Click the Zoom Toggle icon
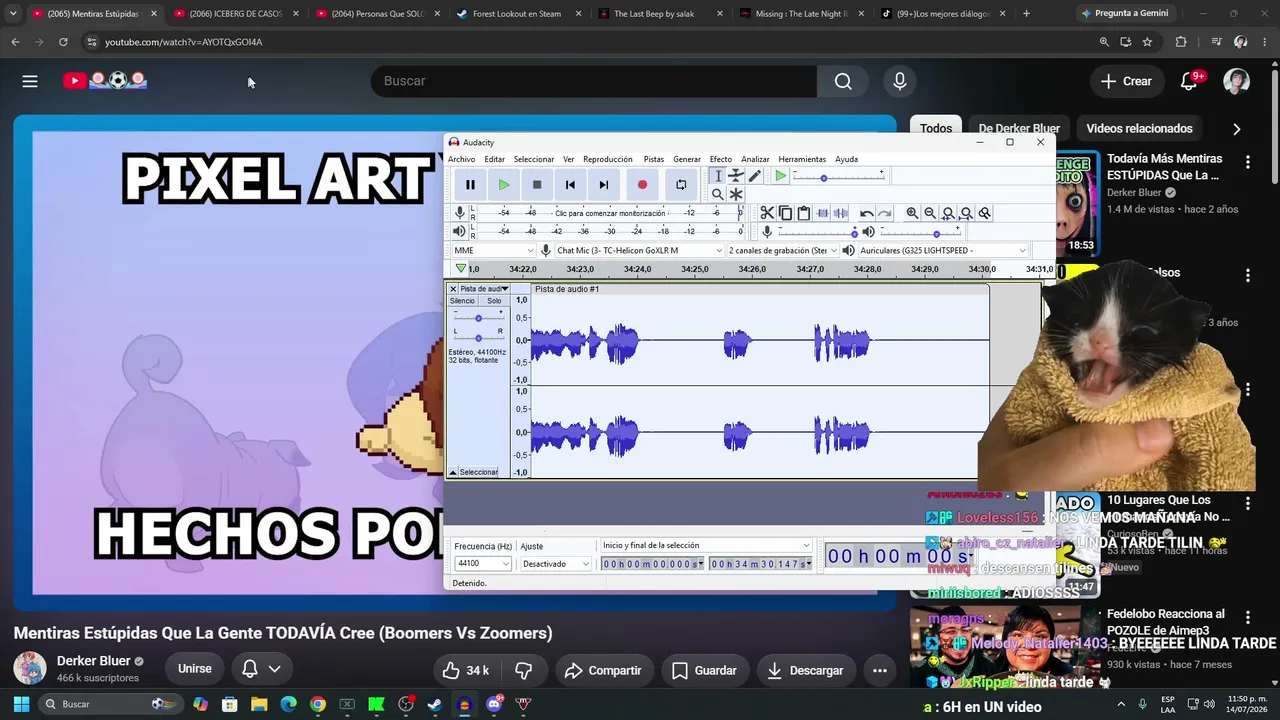The image size is (1280, 720). tap(984, 213)
